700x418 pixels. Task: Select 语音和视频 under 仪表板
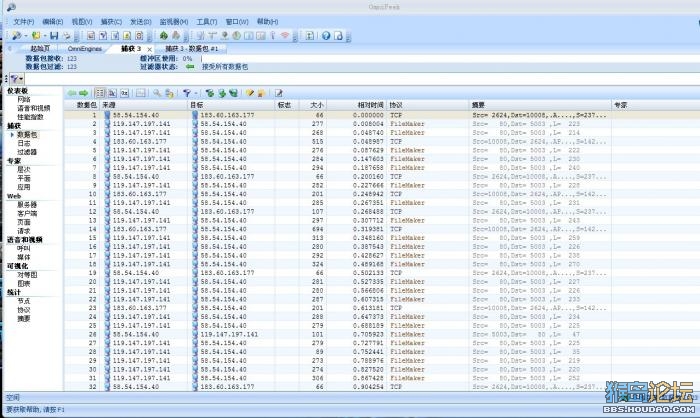point(34,108)
